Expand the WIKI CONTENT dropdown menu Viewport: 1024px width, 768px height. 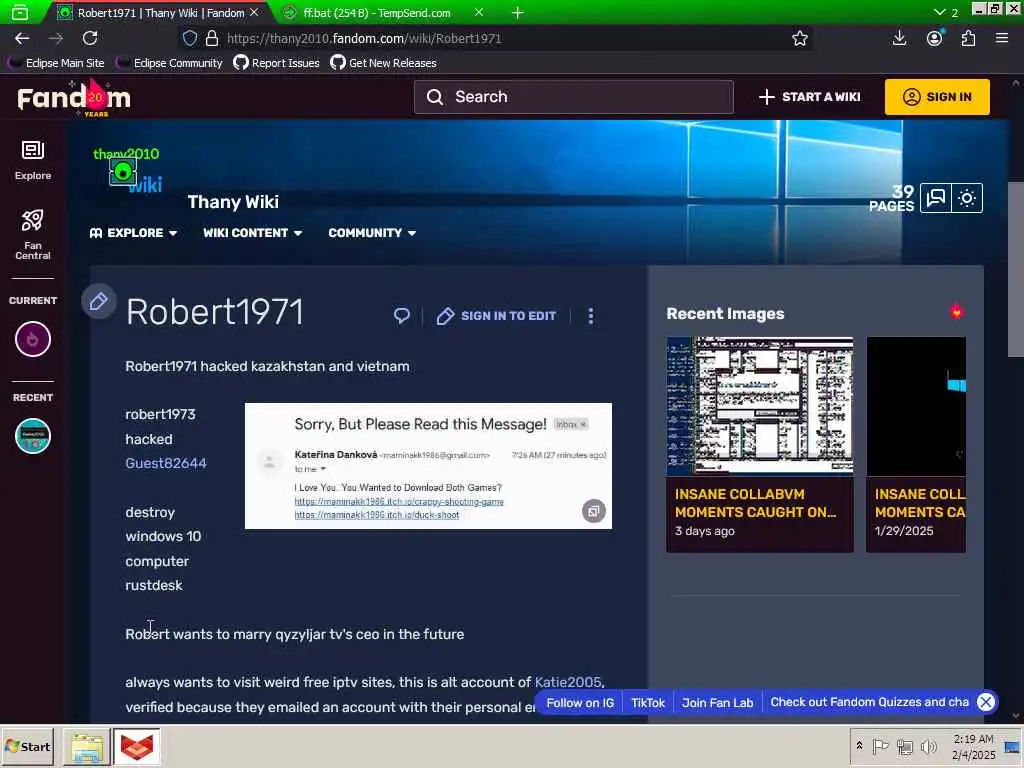(x=252, y=233)
